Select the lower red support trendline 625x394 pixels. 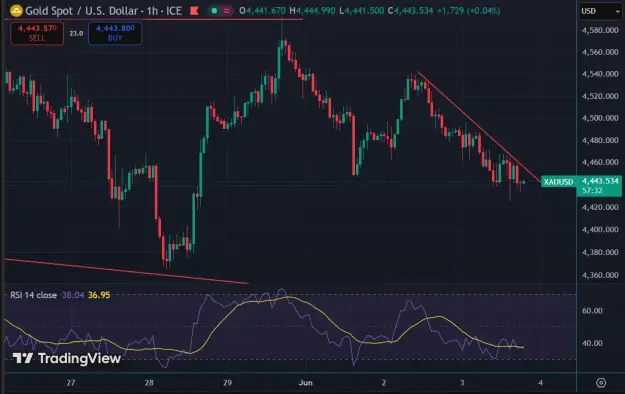127,272
